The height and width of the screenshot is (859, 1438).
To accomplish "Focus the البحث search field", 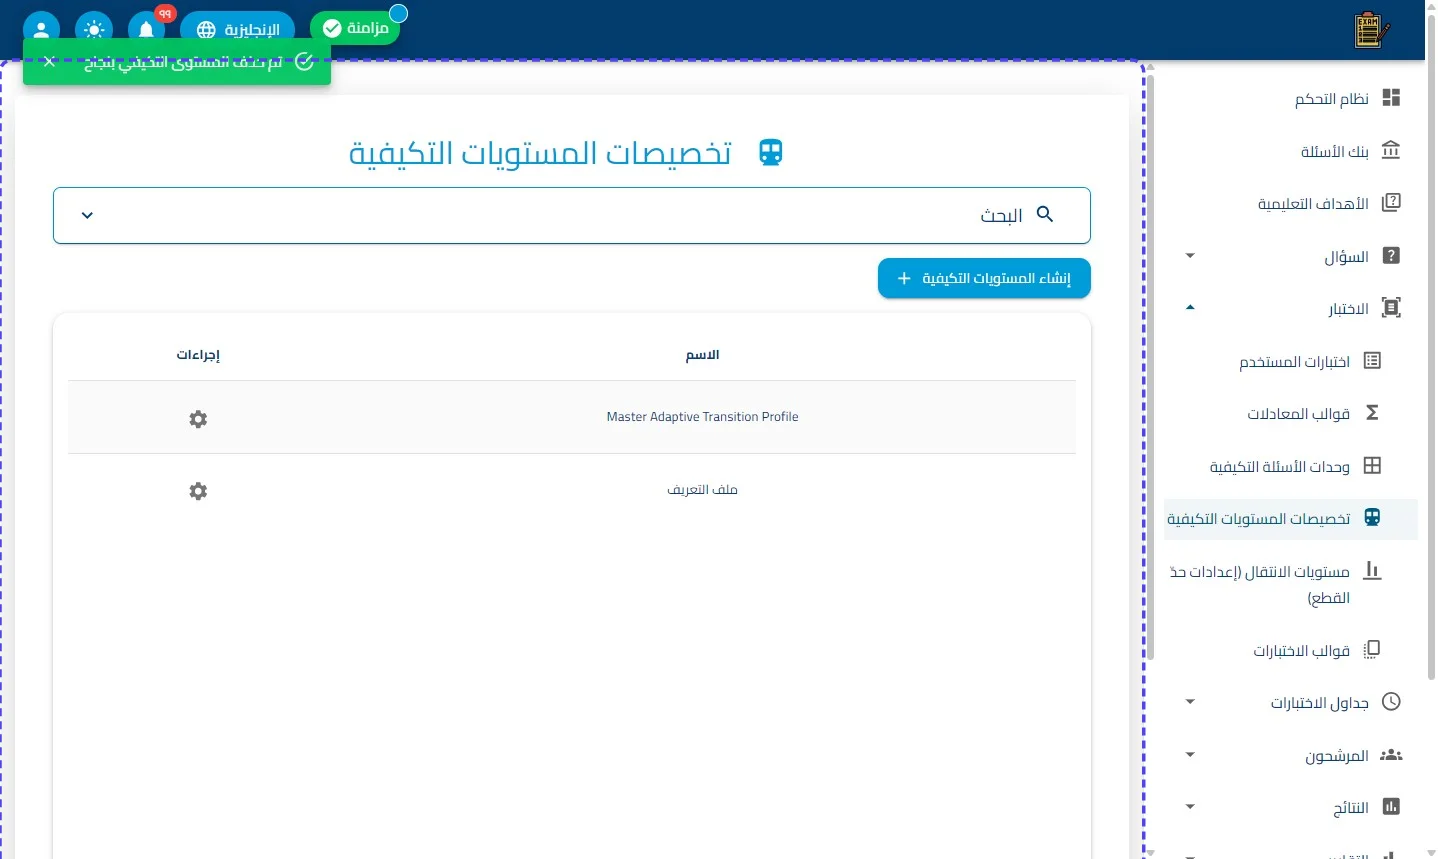I will click(x=572, y=215).
